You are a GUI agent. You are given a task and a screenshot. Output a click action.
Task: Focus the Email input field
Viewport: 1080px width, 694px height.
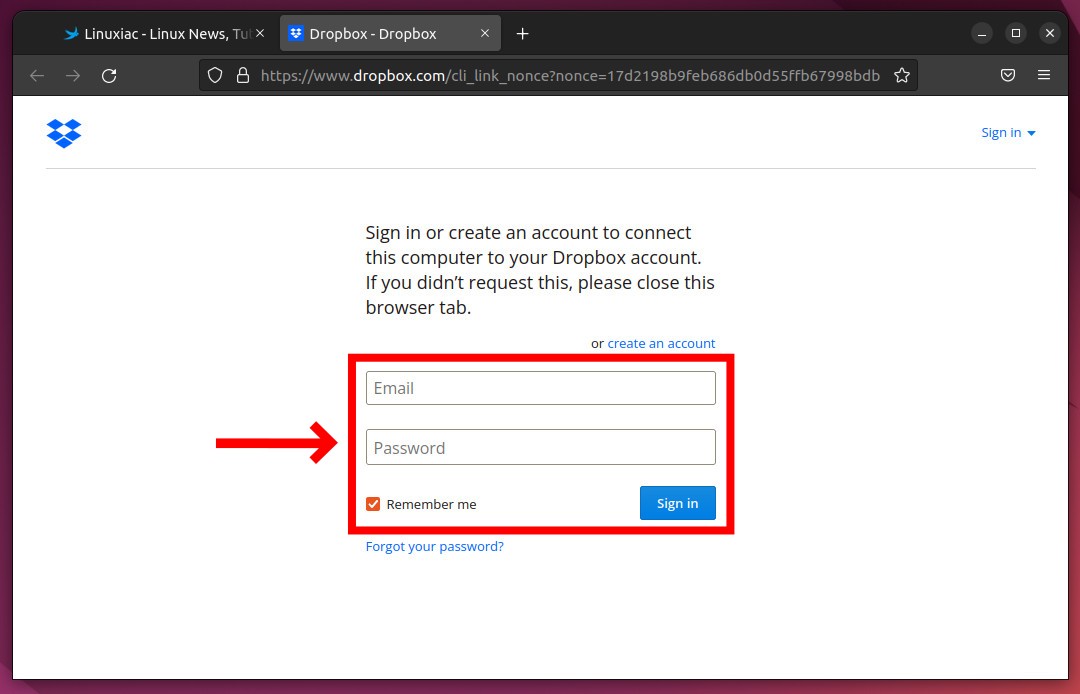click(541, 388)
